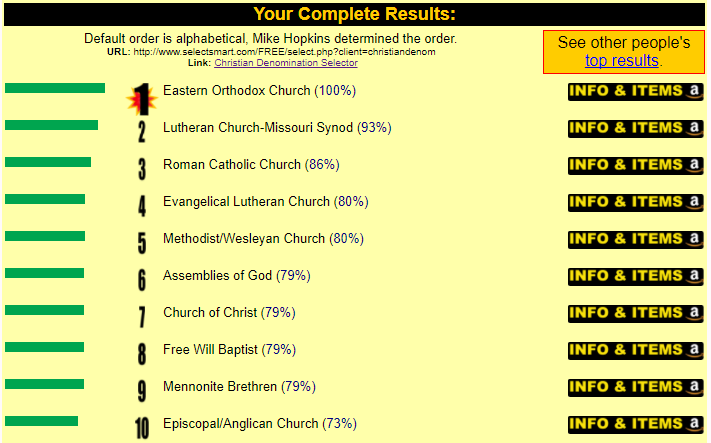Click INFO & ITEMS for Church of Christ
This screenshot has height=443, width=711.
pyautogui.click(x=635, y=314)
